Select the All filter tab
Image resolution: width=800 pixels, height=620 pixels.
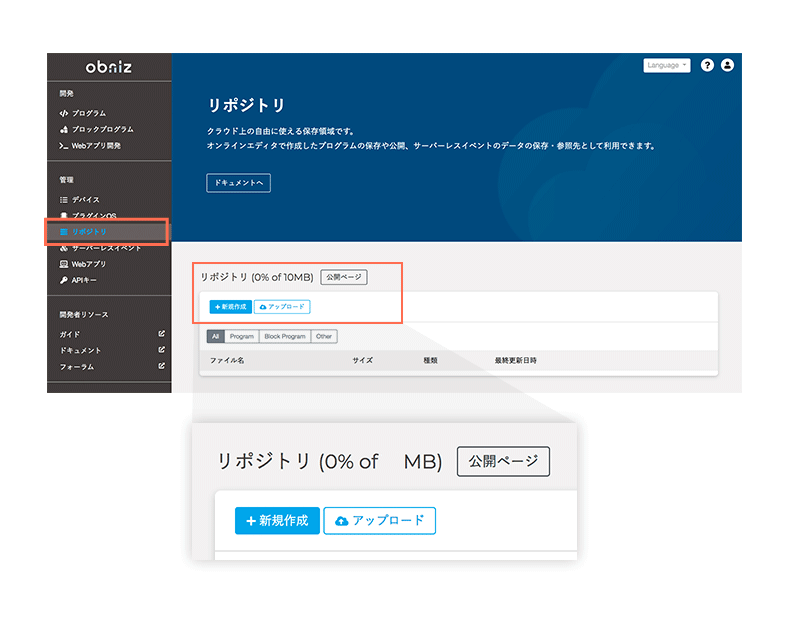pos(215,337)
